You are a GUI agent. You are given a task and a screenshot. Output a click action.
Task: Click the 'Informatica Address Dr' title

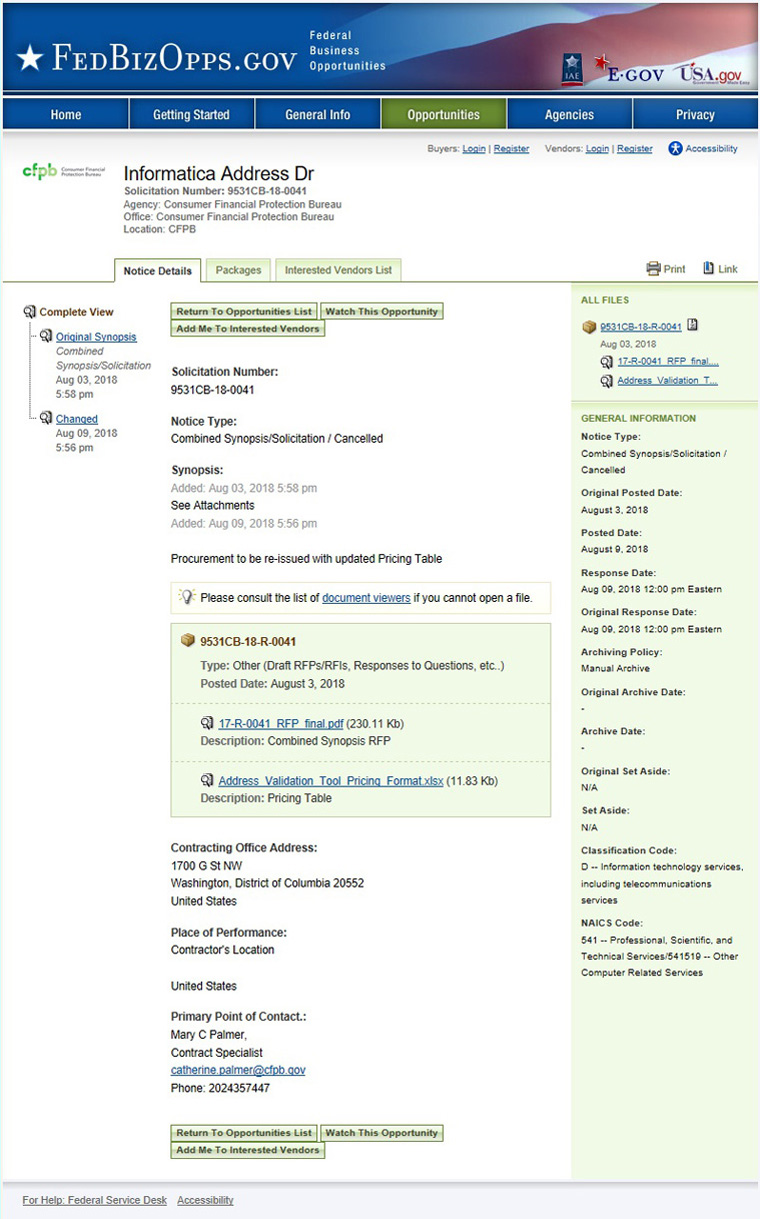click(x=219, y=174)
